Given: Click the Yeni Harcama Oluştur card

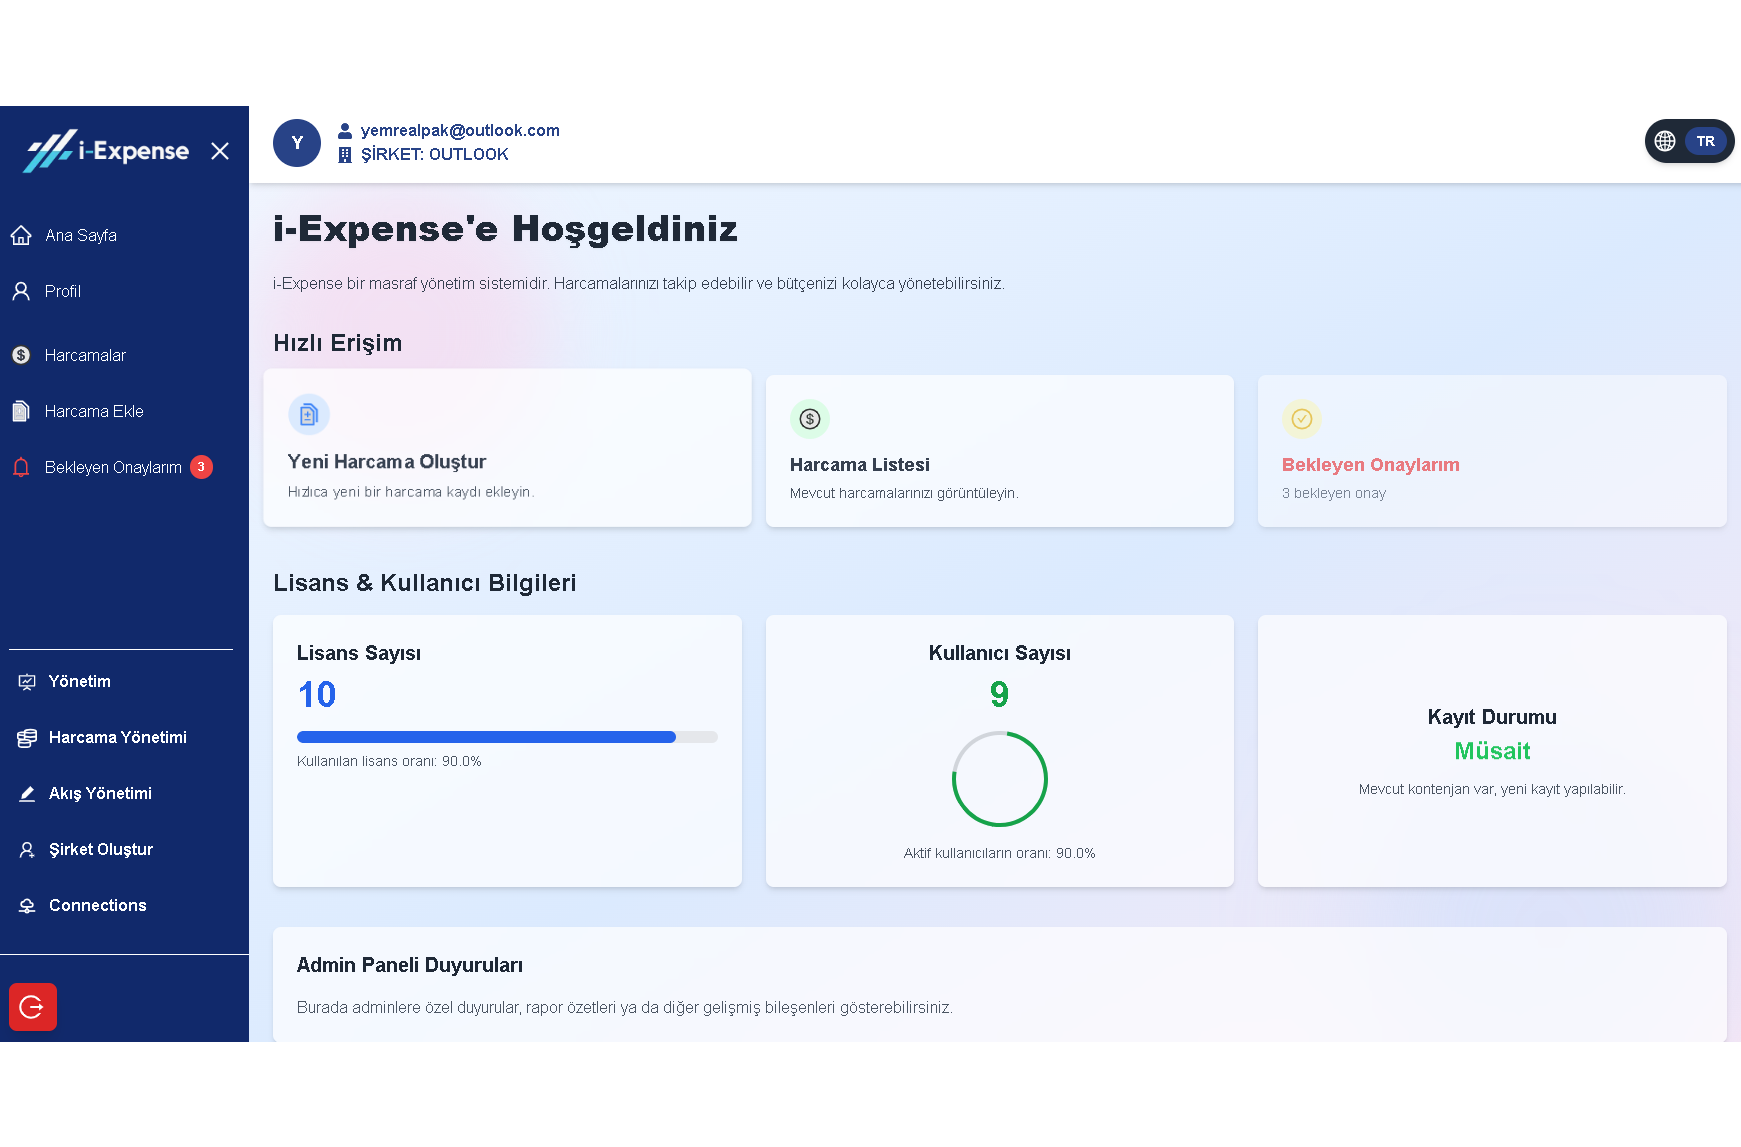Looking at the screenshot, I should [507, 448].
